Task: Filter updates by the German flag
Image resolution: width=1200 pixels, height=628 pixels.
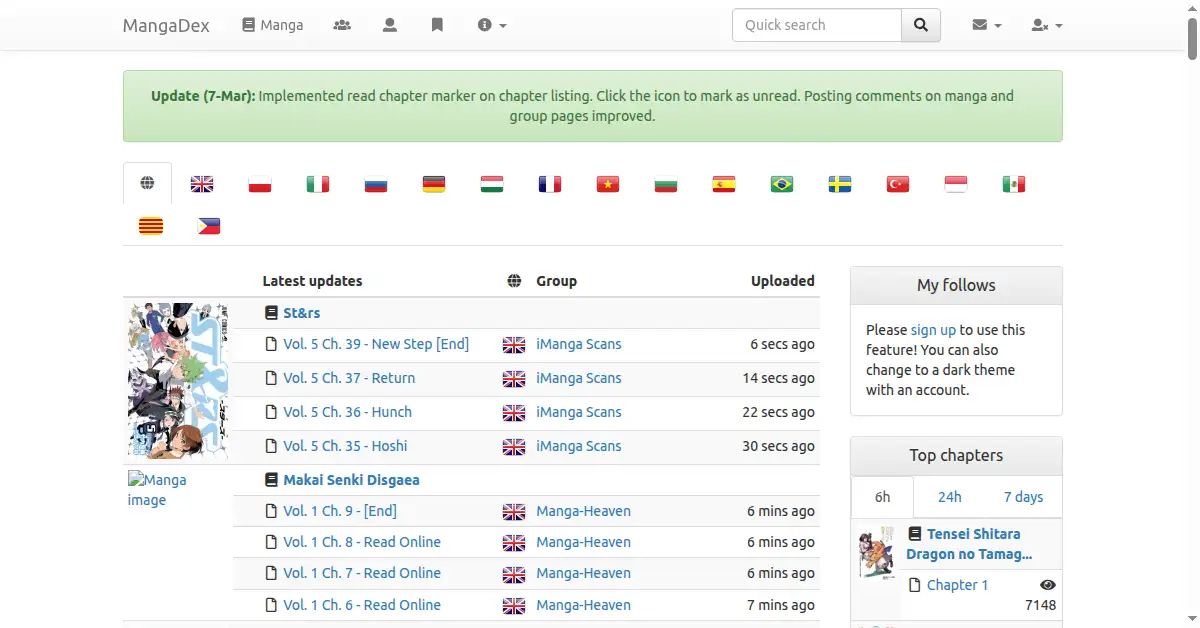Action: 434,184
